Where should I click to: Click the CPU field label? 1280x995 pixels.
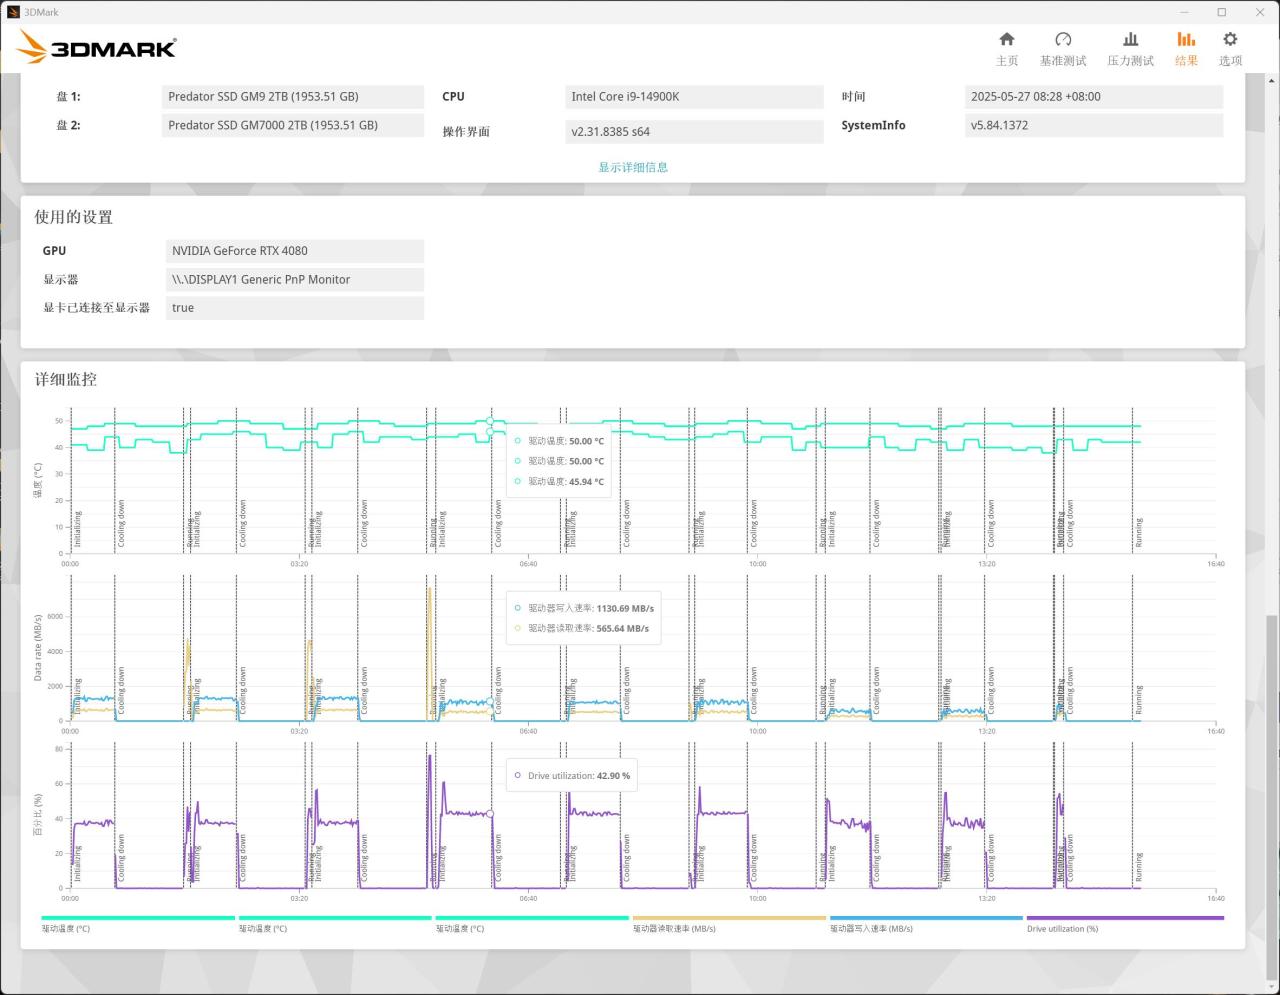pyautogui.click(x=453, y=97)
